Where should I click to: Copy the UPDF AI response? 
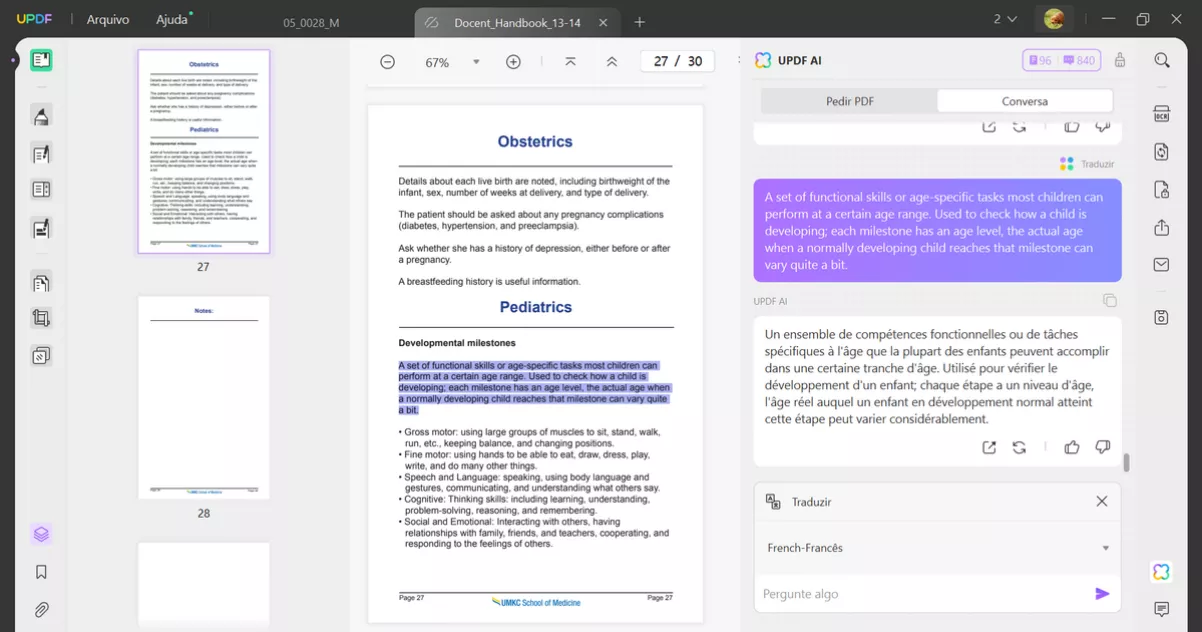point(1109,300)
